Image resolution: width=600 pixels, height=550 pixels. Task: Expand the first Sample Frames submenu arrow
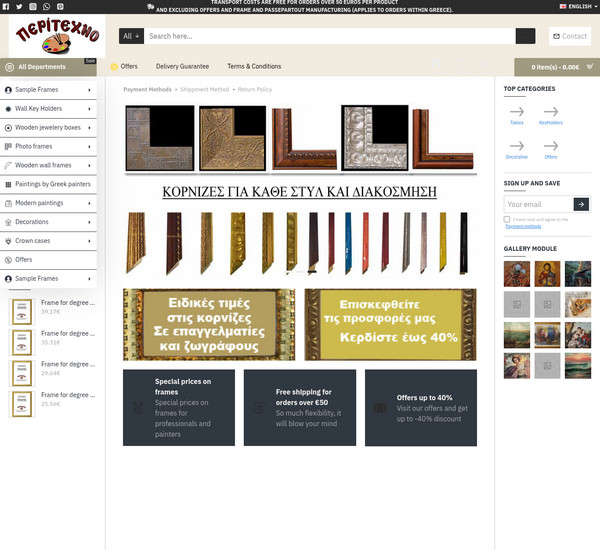tap(90, 90)
